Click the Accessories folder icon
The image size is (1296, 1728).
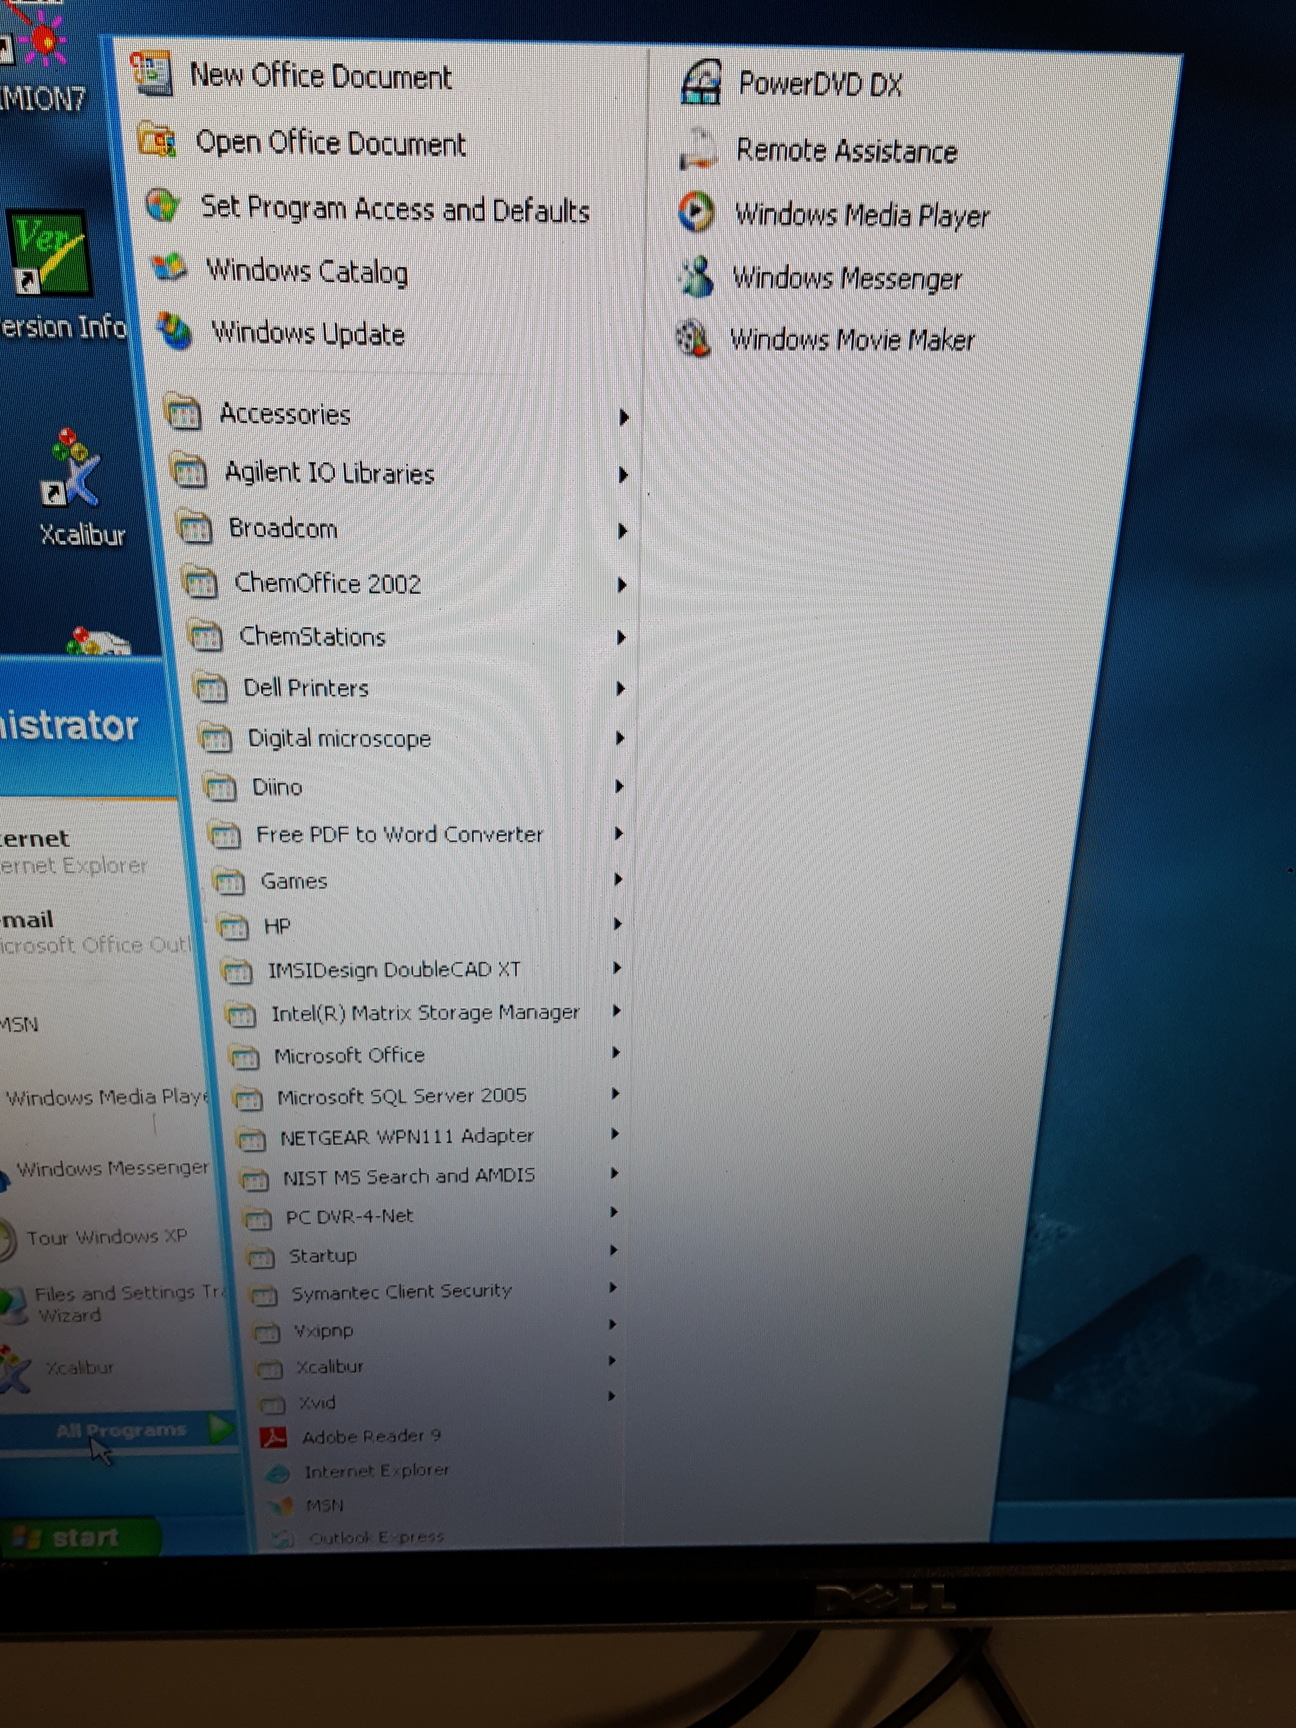(x=183, y=411)
